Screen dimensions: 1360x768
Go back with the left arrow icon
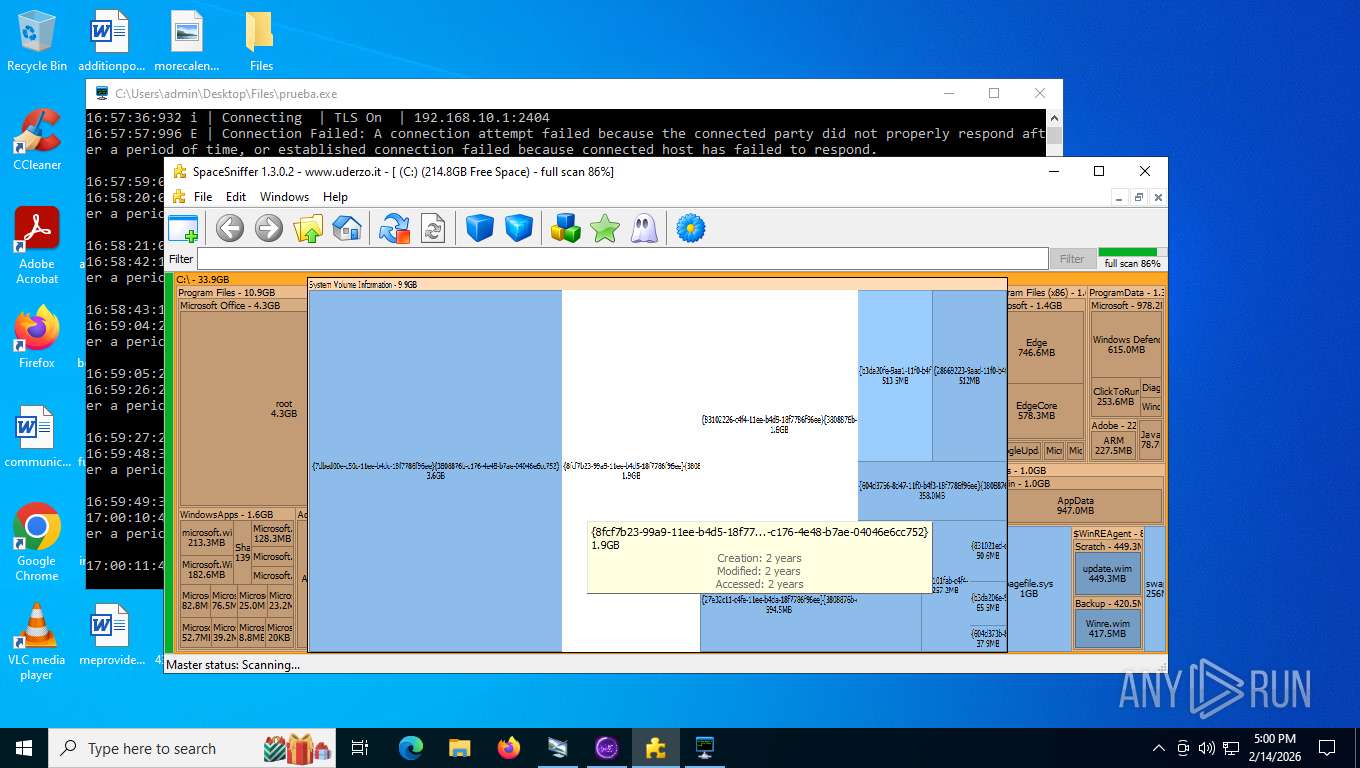(x=230, y=228)
